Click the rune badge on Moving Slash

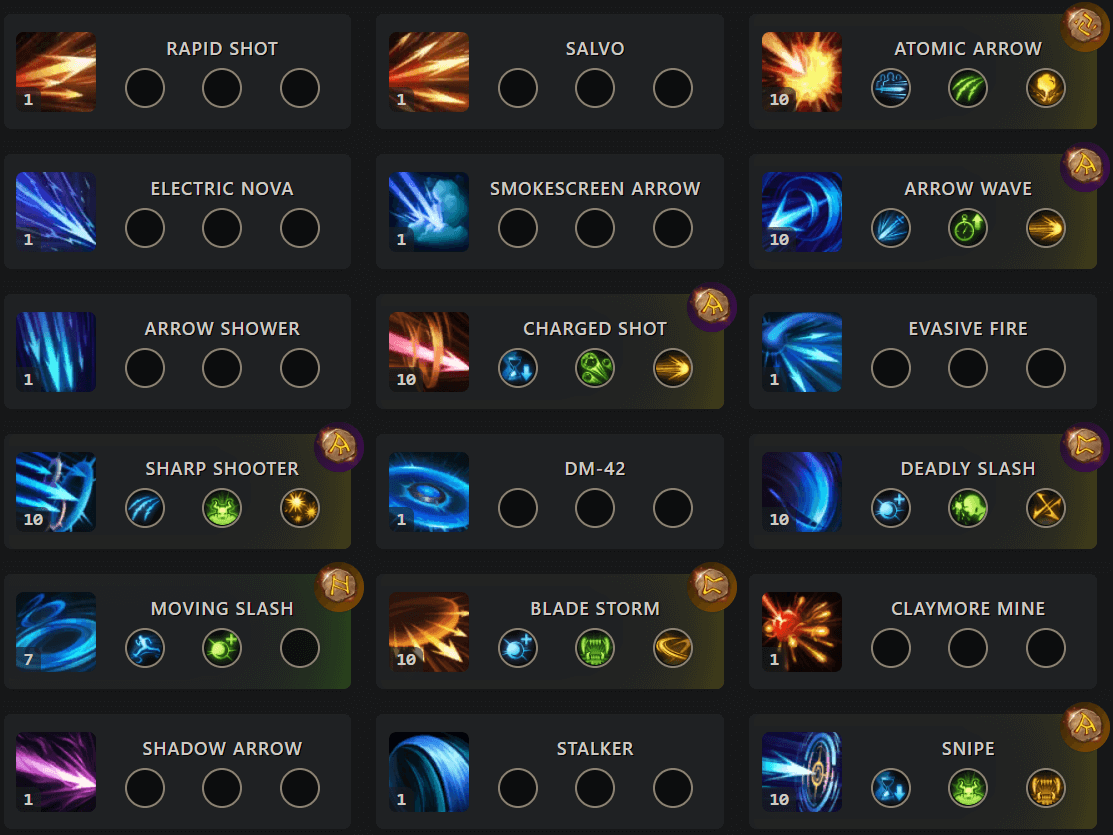pyautogui.click(x=337, y=586)
